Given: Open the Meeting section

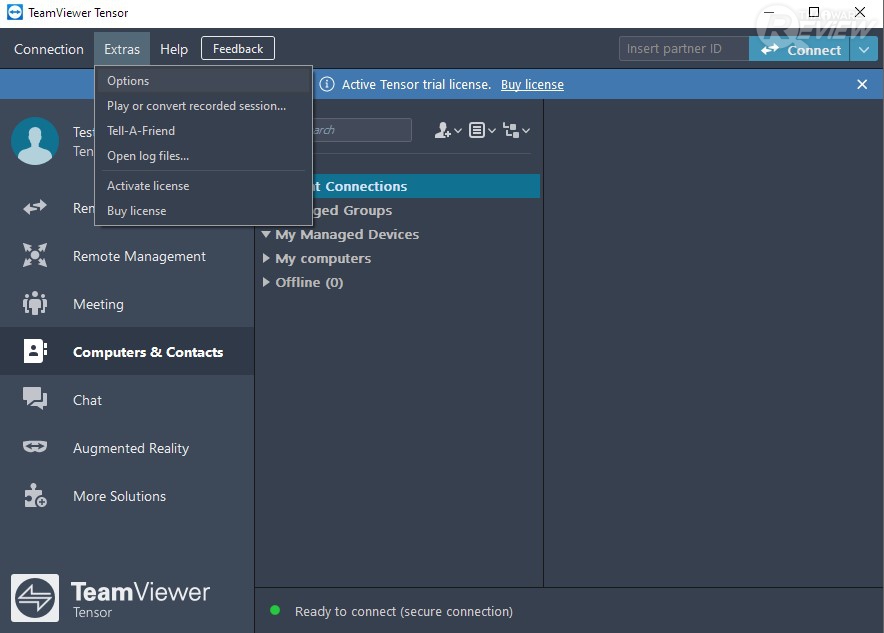Looking at the screenshot, I should [x=127, y=304].
